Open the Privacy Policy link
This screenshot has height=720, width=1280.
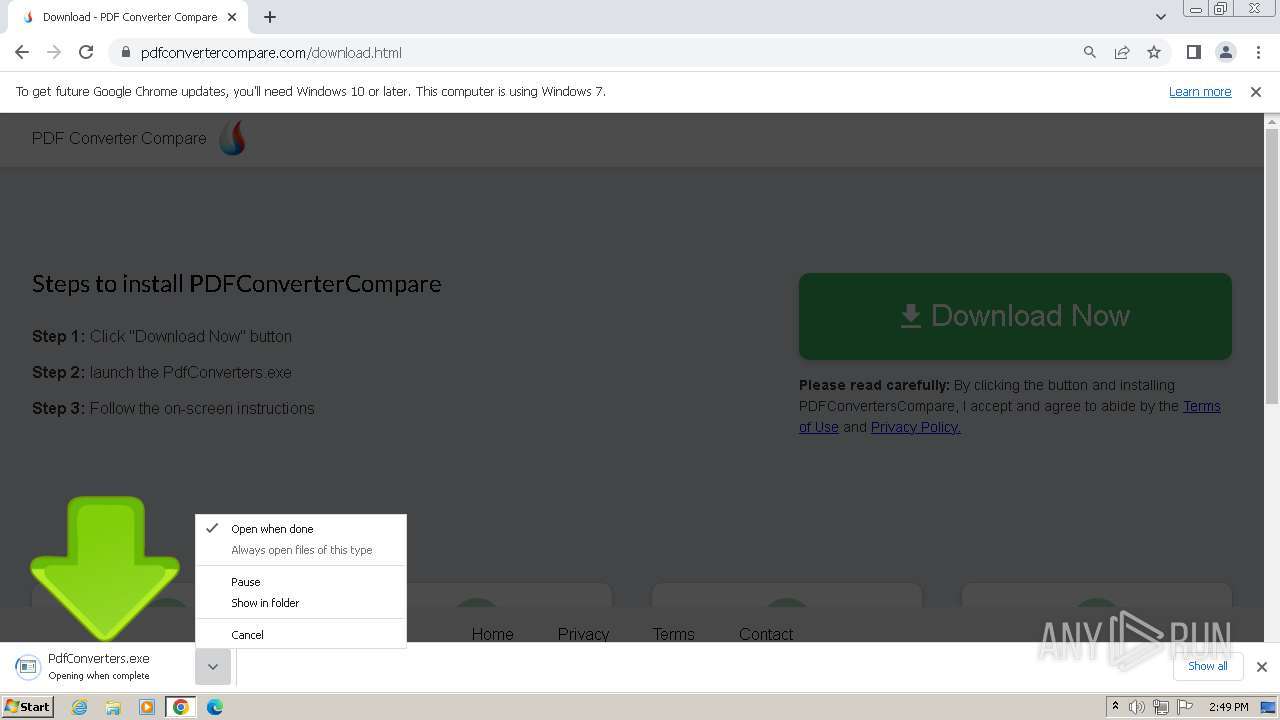pos(915,427)
